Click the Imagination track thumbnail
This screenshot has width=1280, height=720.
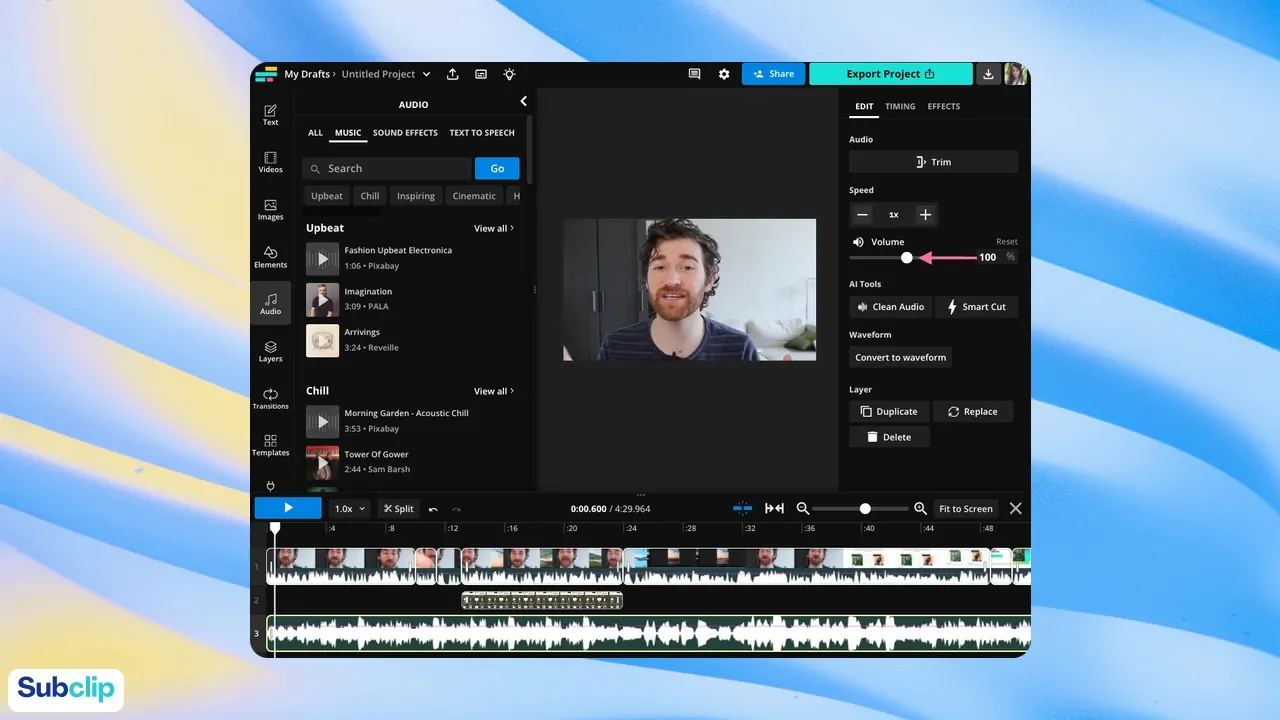pyautogui.click(x=322, y=300)
